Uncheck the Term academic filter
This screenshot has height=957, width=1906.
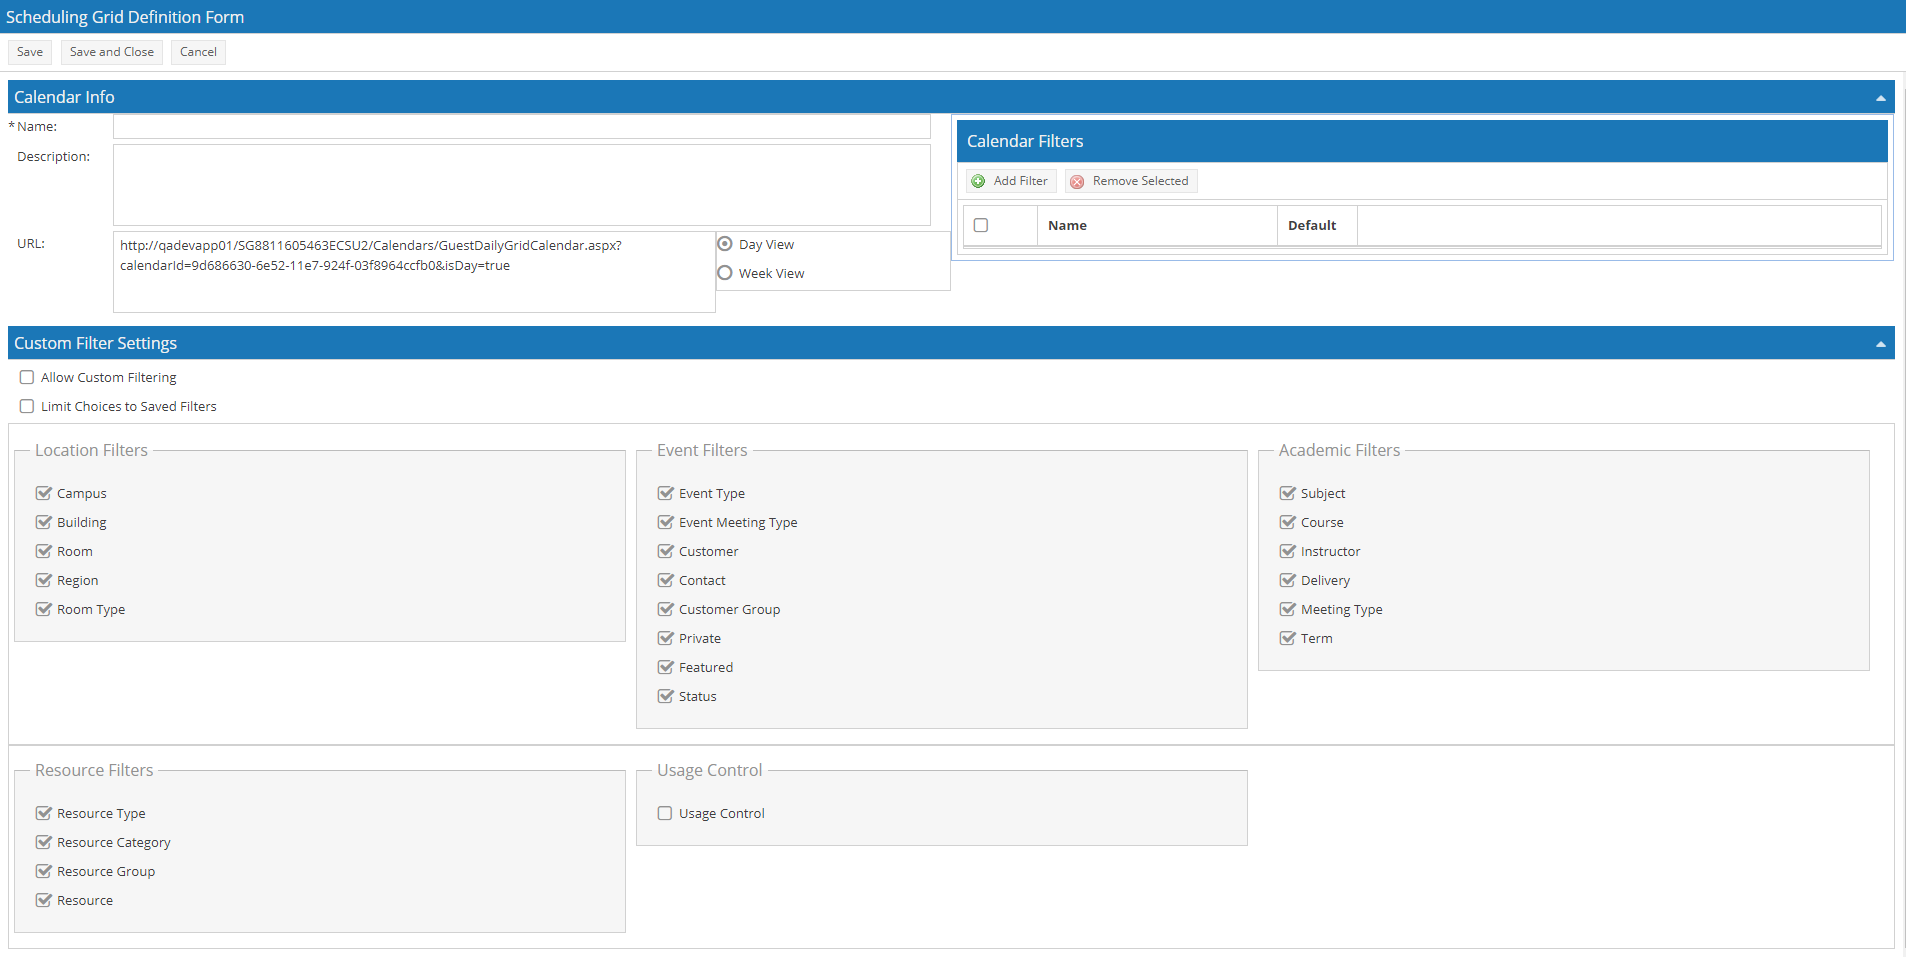click(x=1288, y=638)
